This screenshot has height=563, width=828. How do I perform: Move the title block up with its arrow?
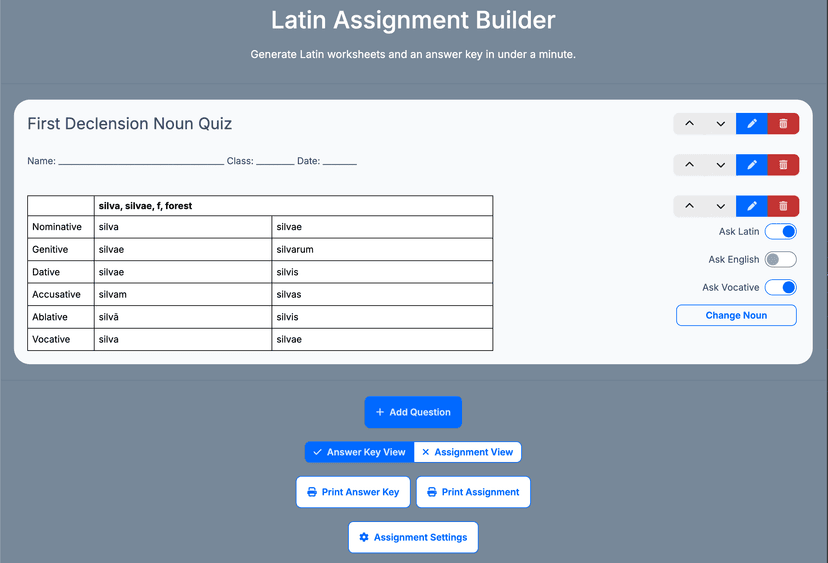point(689,124)
